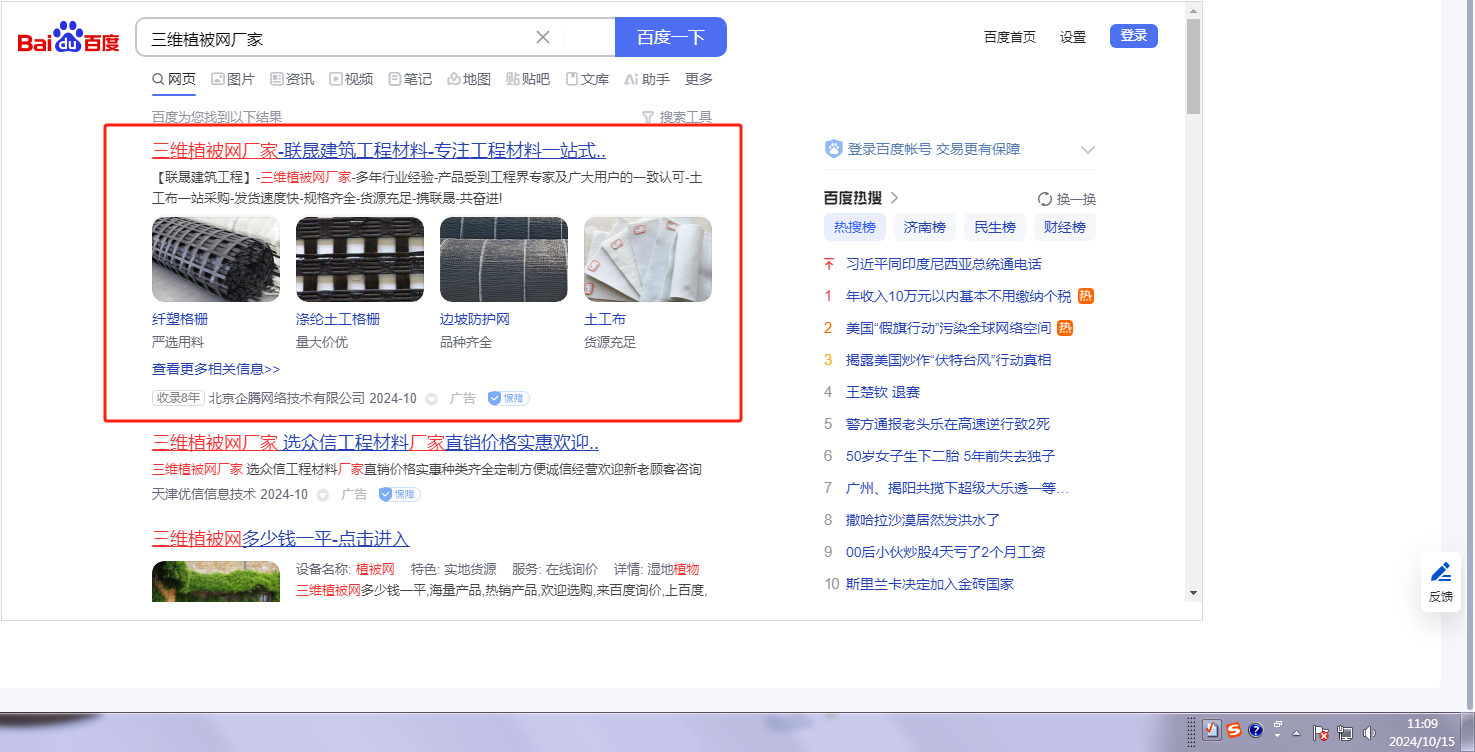
Task: Open dropdown arrow beside 北京企腾网络技术有限公司 2024-10
Action: [432, 399]
